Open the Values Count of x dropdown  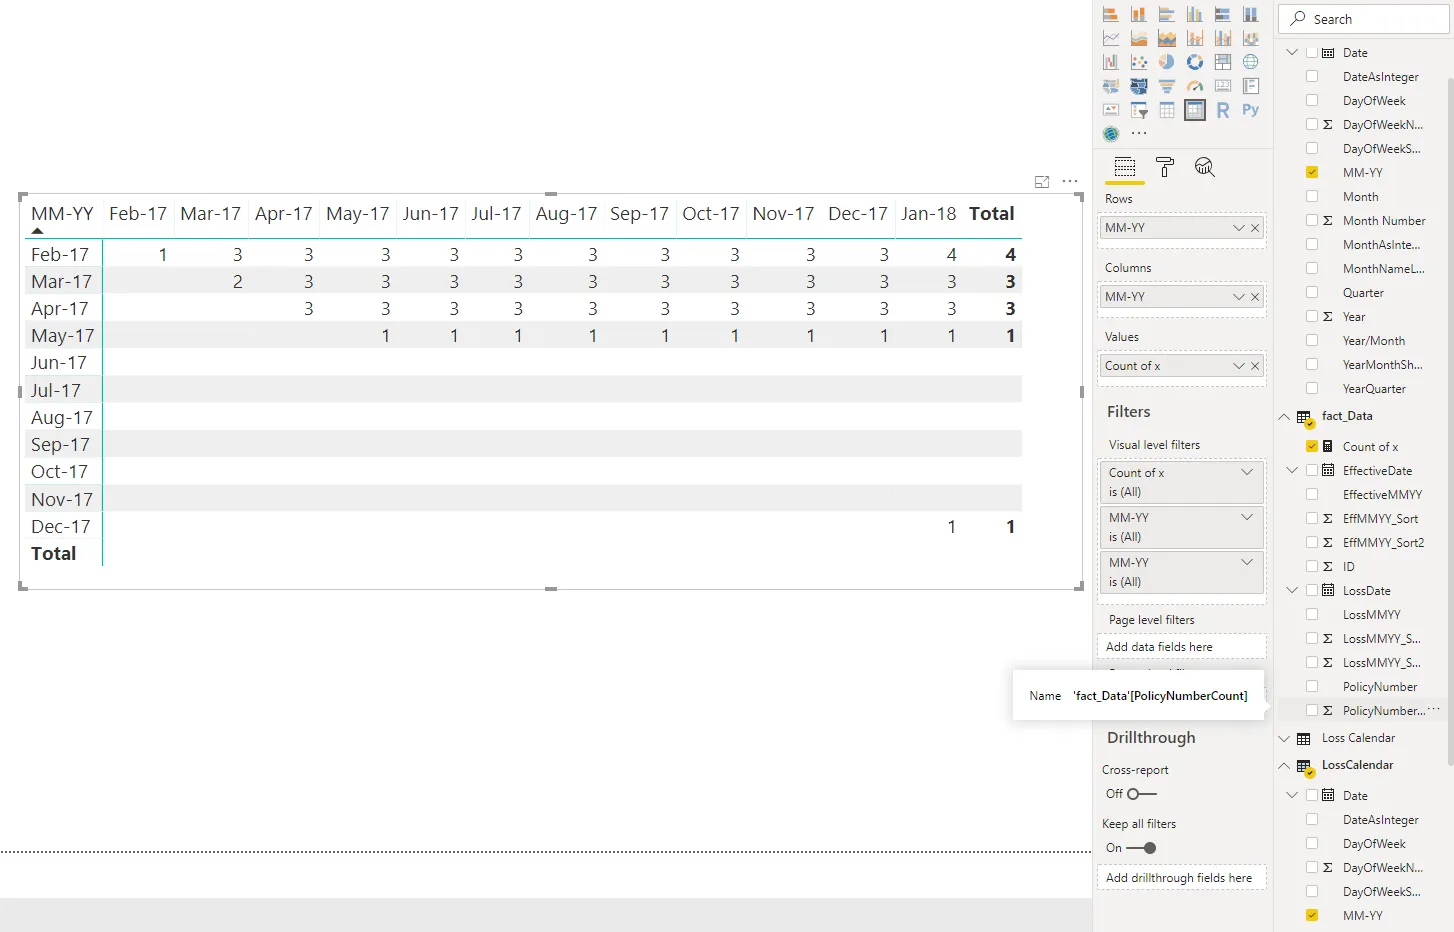(x=1239, y=366)
